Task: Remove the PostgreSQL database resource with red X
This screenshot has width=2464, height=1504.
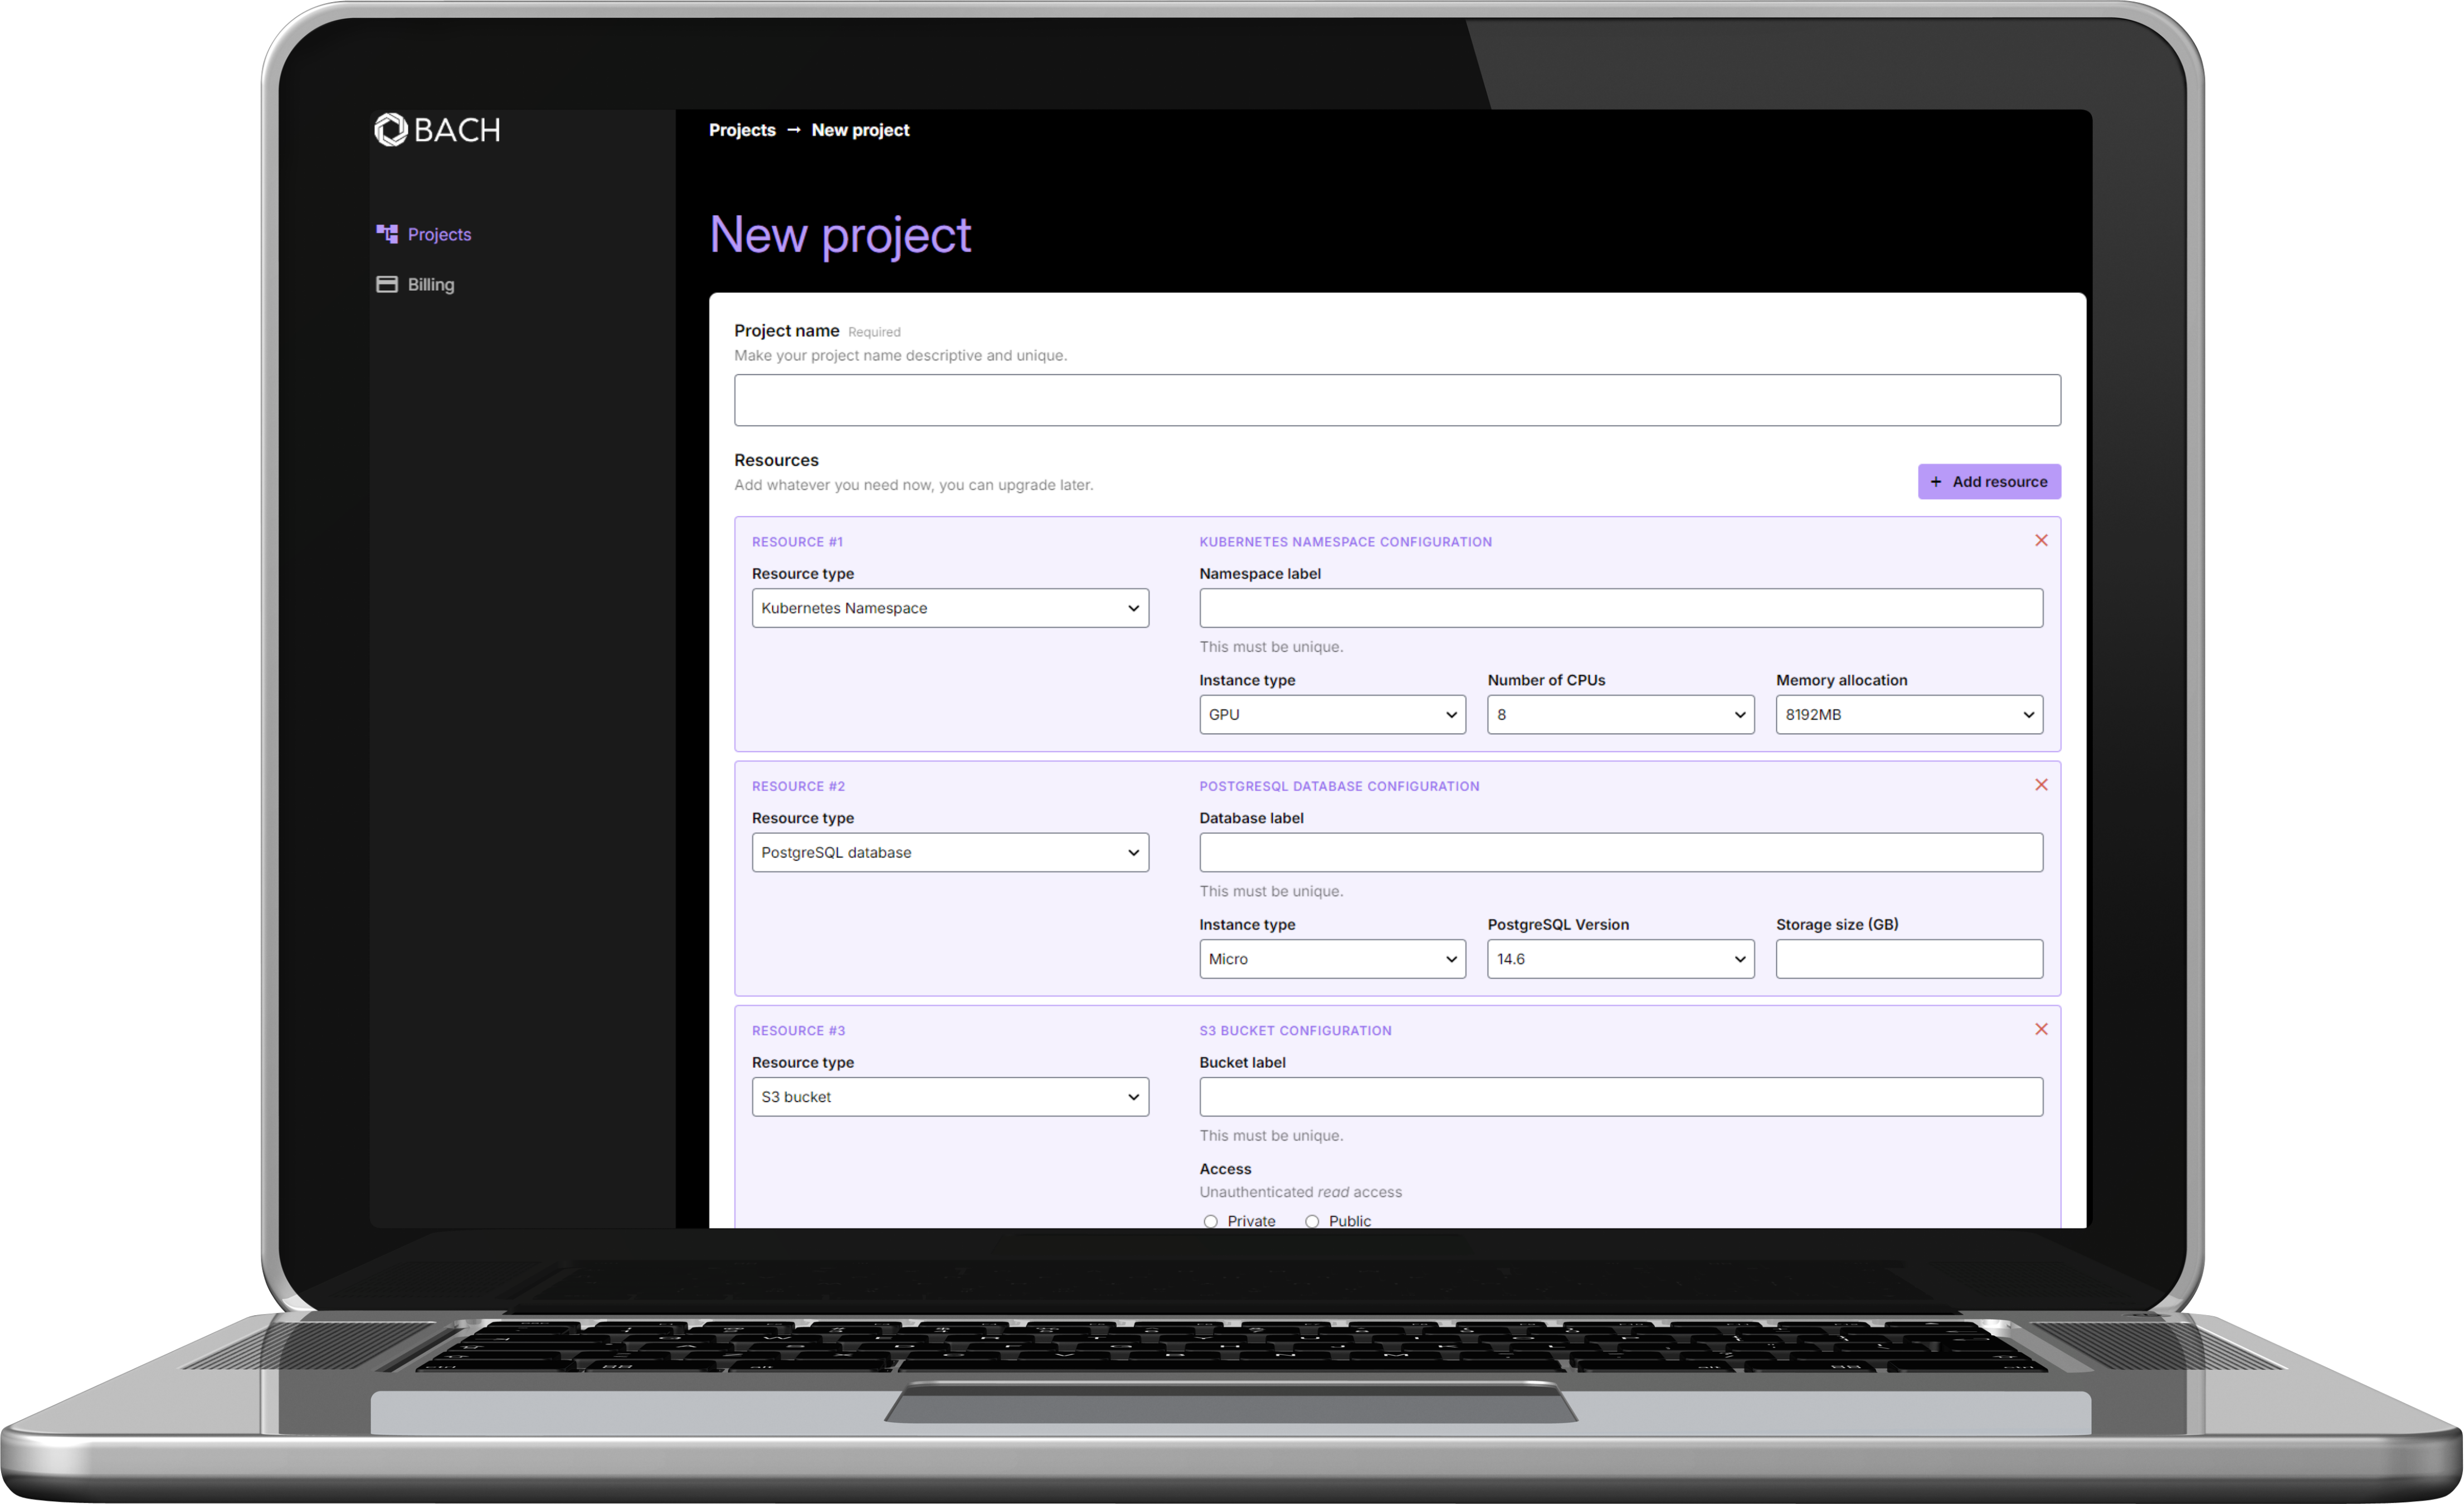Action: [2041, 784]
